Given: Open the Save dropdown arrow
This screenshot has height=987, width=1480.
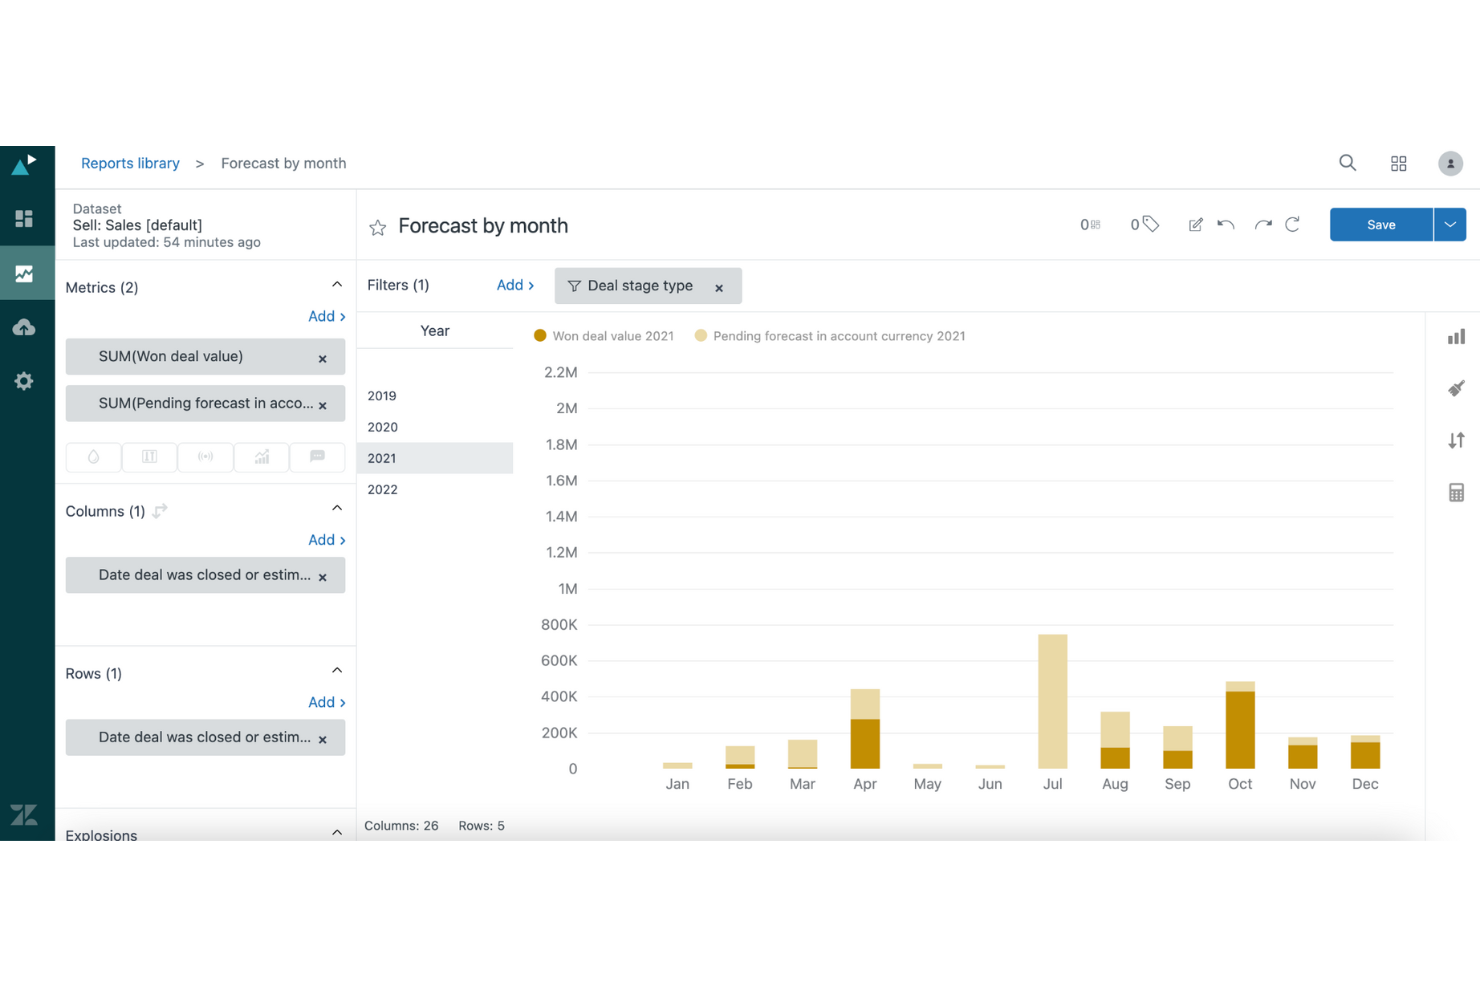Looking at the screenshot, I should tap(1449, 224).
